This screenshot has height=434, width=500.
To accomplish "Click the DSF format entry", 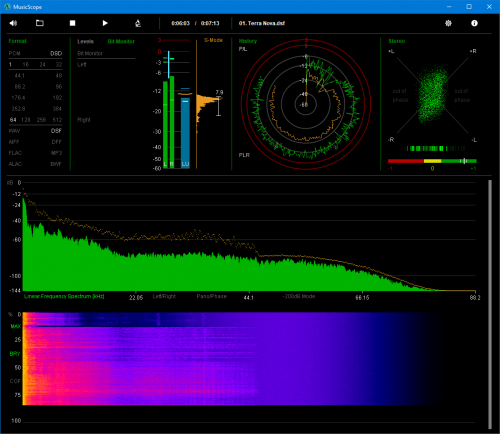I will click(x=56, y=131).
